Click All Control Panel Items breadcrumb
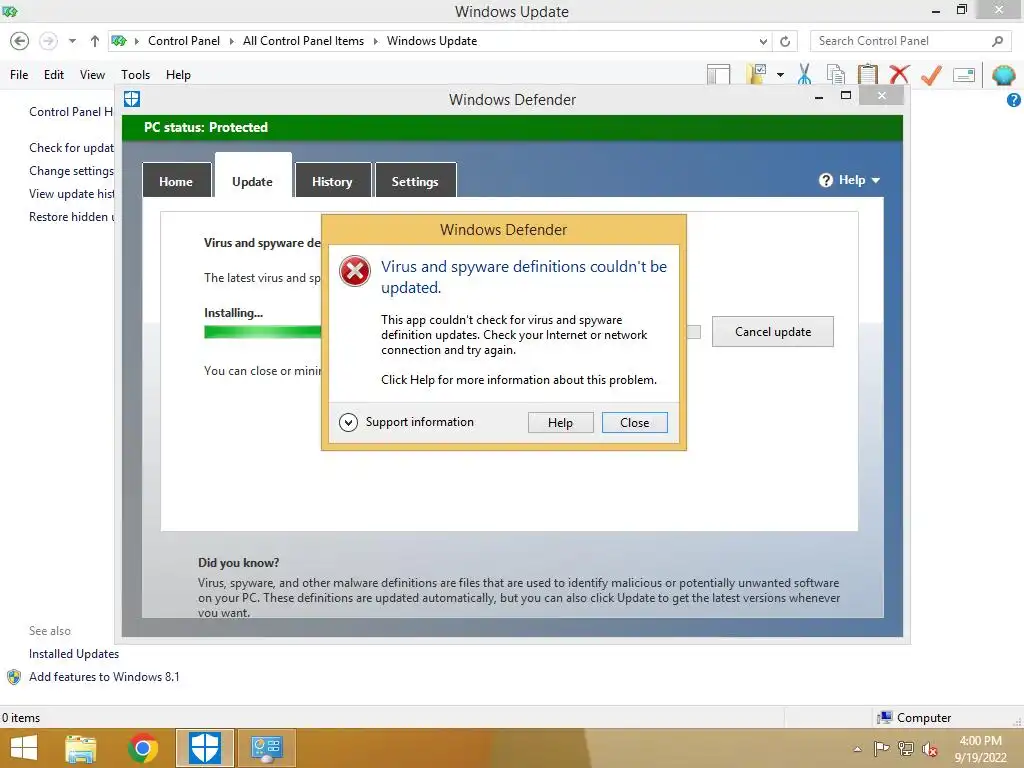Viewport: 1024px width, 768px height. coord(303,41)
